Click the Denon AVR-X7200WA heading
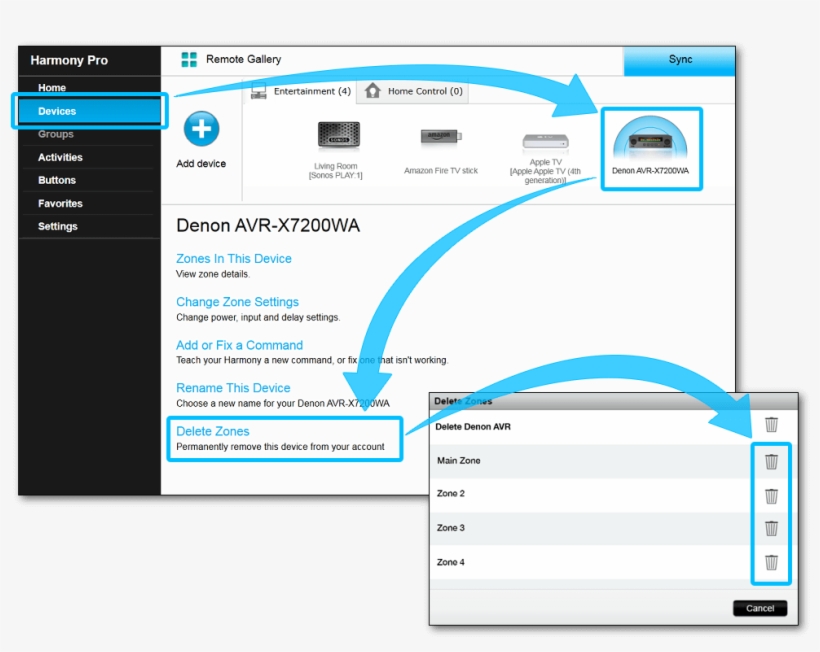The height and width of the screenshot is (652, 820). pyautogui.click(x=268, y=225)
